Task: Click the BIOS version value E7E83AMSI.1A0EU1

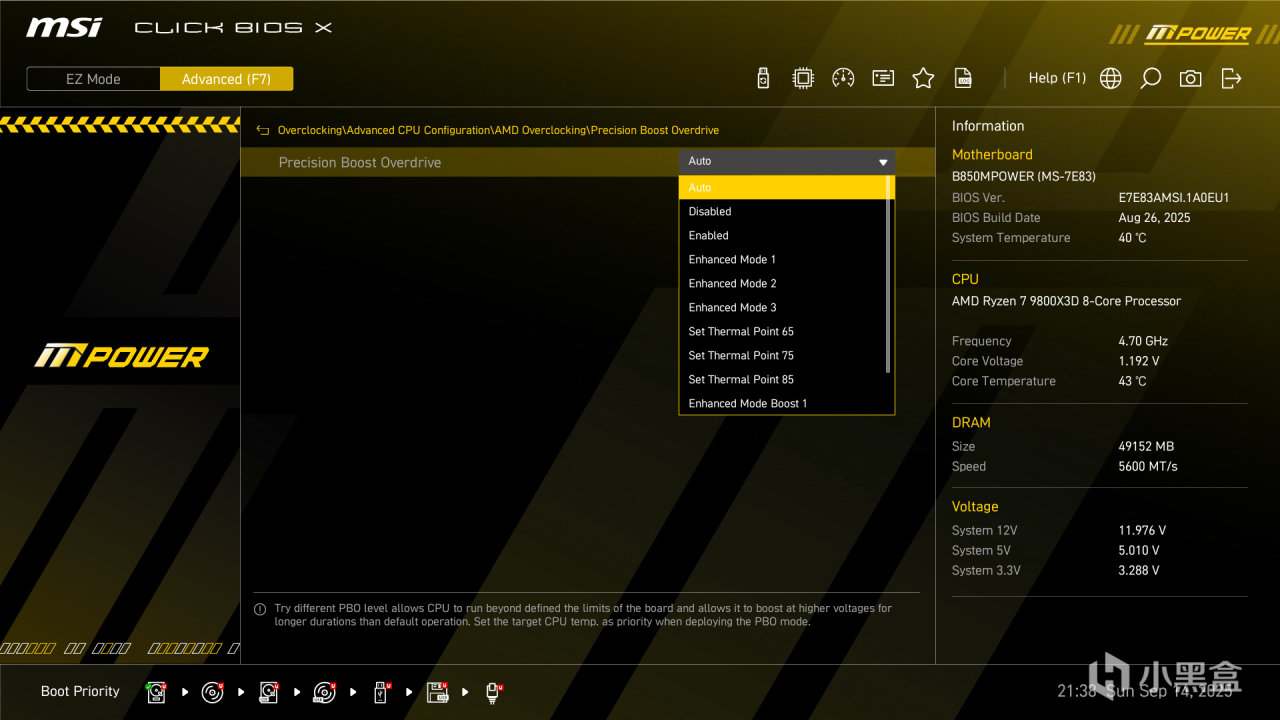Action: (1174, 198)
